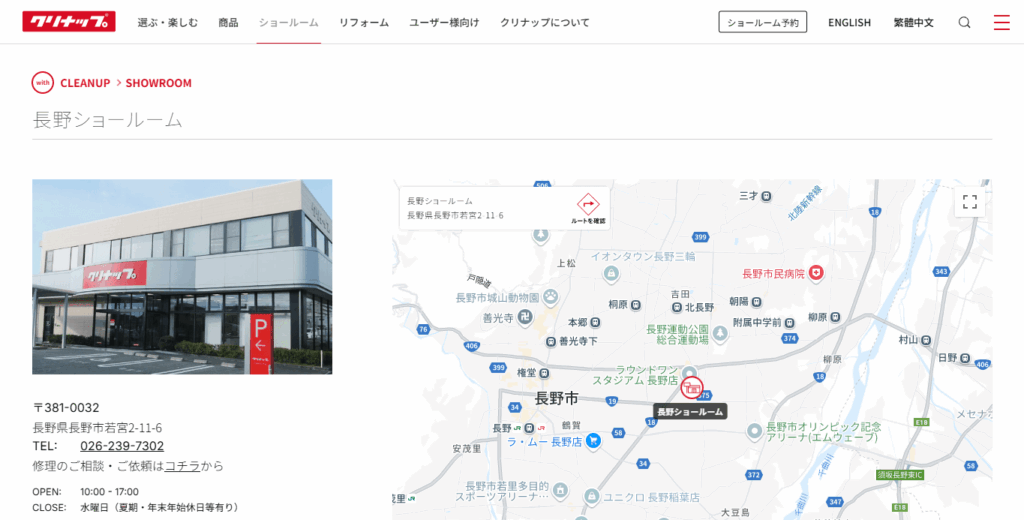Open the リフォーム menu
The height and width of the screenshot is (520, 1024).
pyautogui.click(x=364, y=22)
